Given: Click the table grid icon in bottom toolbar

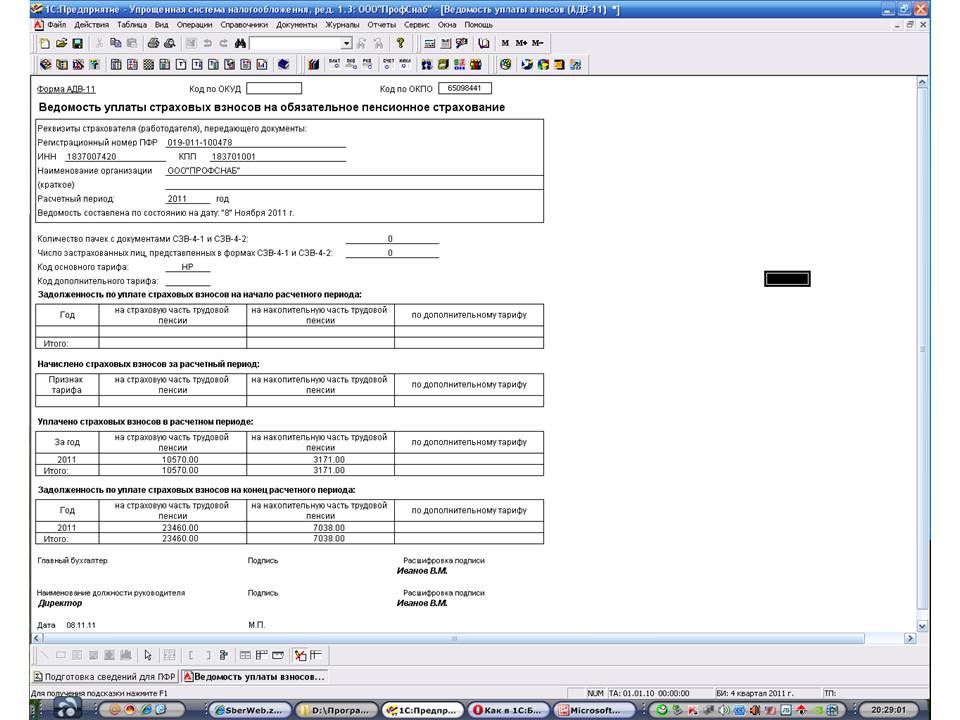Looking at the screenshot, I should click(x=245, y=655).
